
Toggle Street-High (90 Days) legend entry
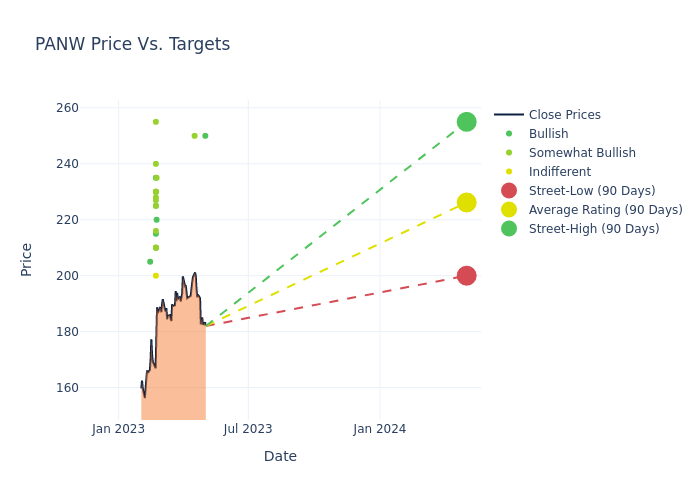[x=593, y=229]
